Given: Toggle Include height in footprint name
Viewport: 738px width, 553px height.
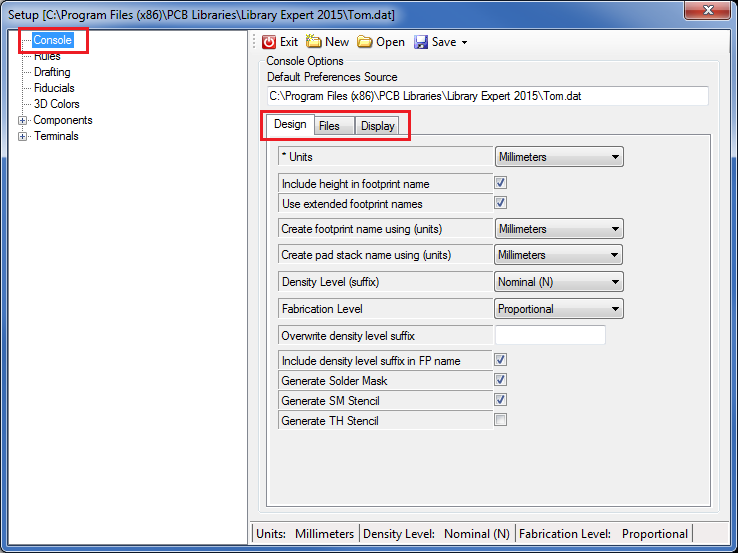Looking at the screenshot, I should point(501,183).
